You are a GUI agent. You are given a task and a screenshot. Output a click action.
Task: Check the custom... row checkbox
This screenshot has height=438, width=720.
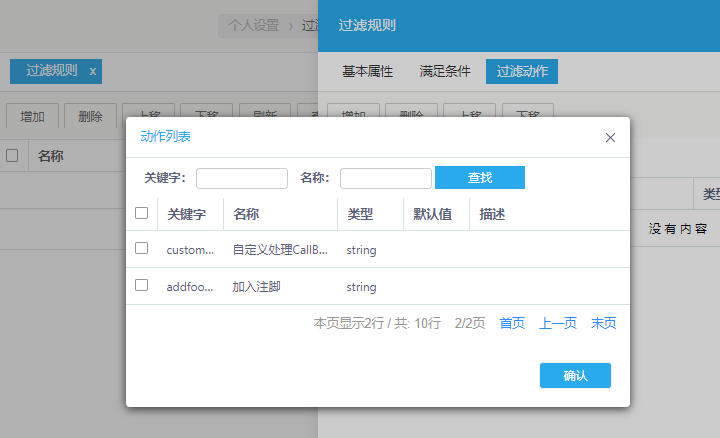141,249
